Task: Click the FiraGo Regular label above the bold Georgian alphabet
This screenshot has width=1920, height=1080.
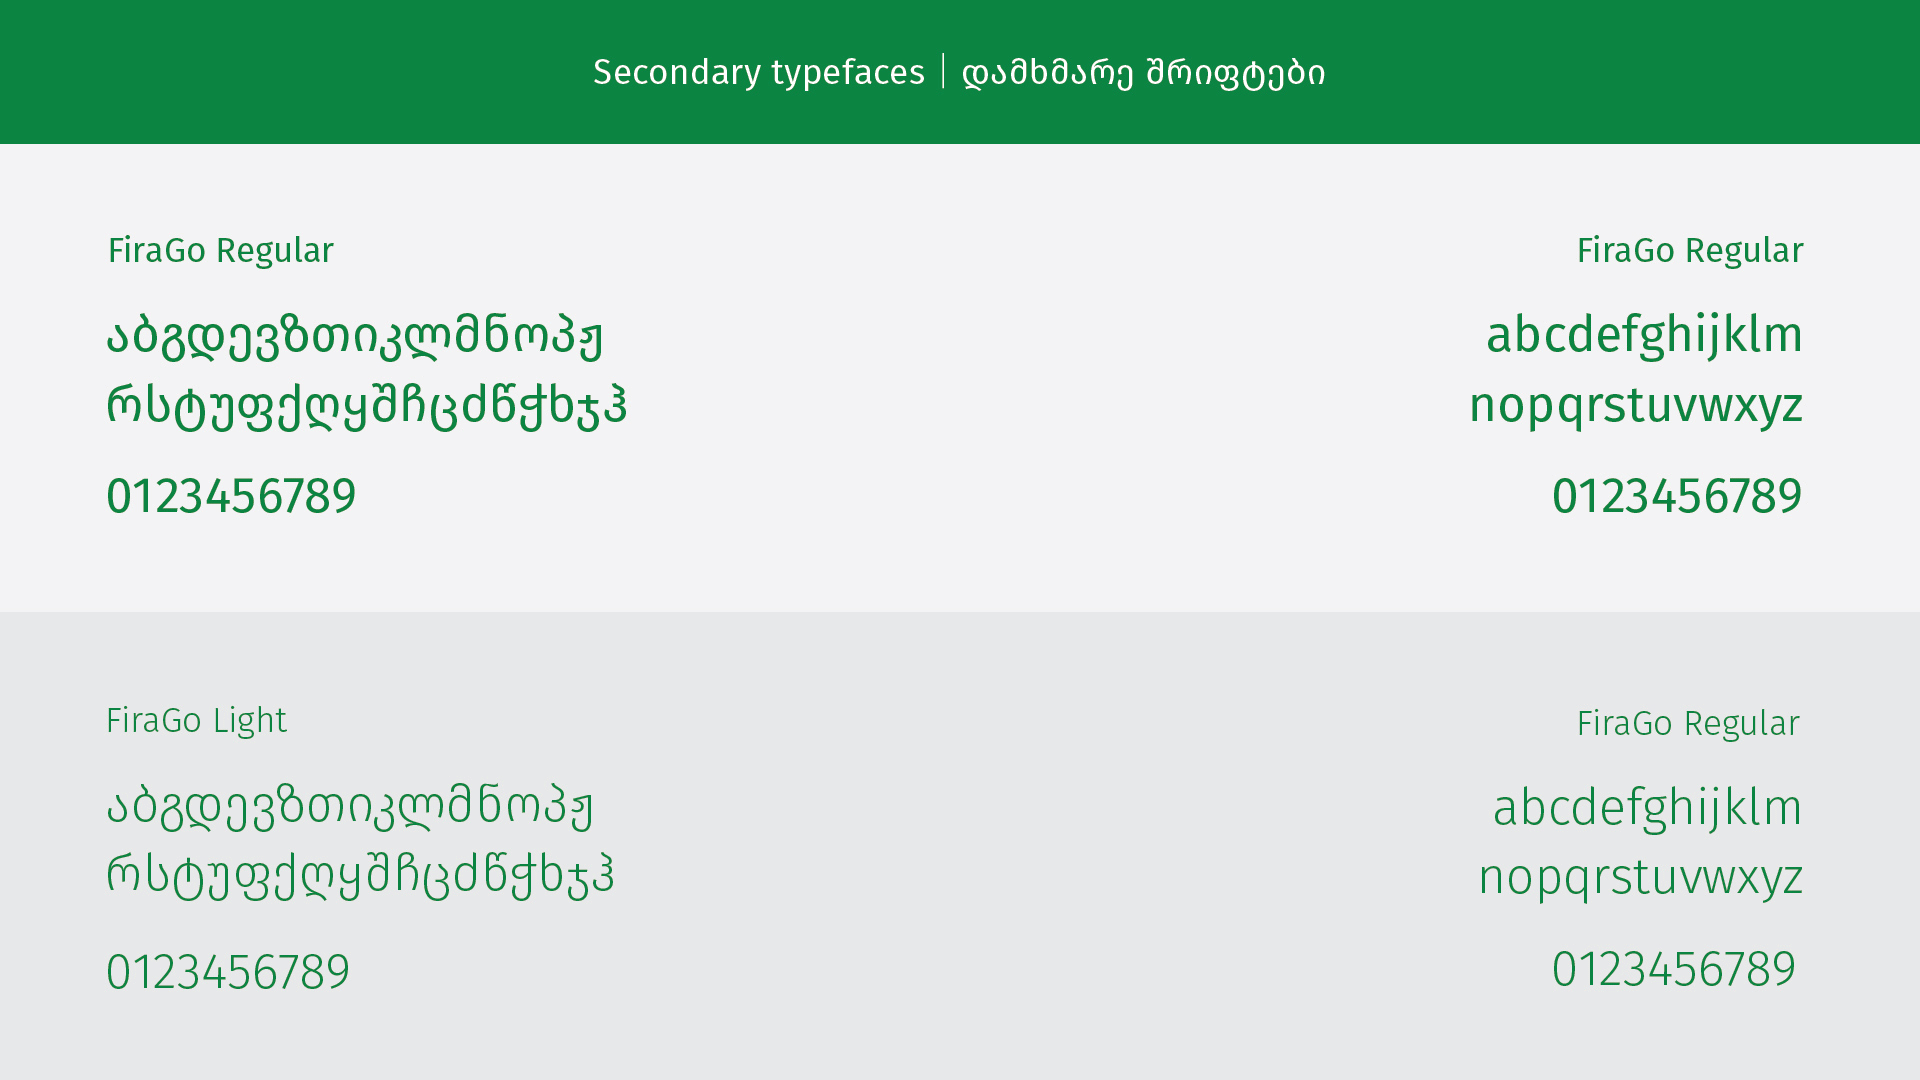Action: coord(220,250)
